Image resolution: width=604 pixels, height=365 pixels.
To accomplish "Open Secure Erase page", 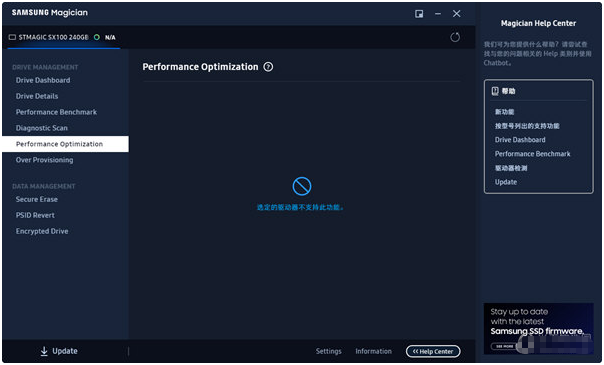I will pyautogui.click(x=37, y=199).
